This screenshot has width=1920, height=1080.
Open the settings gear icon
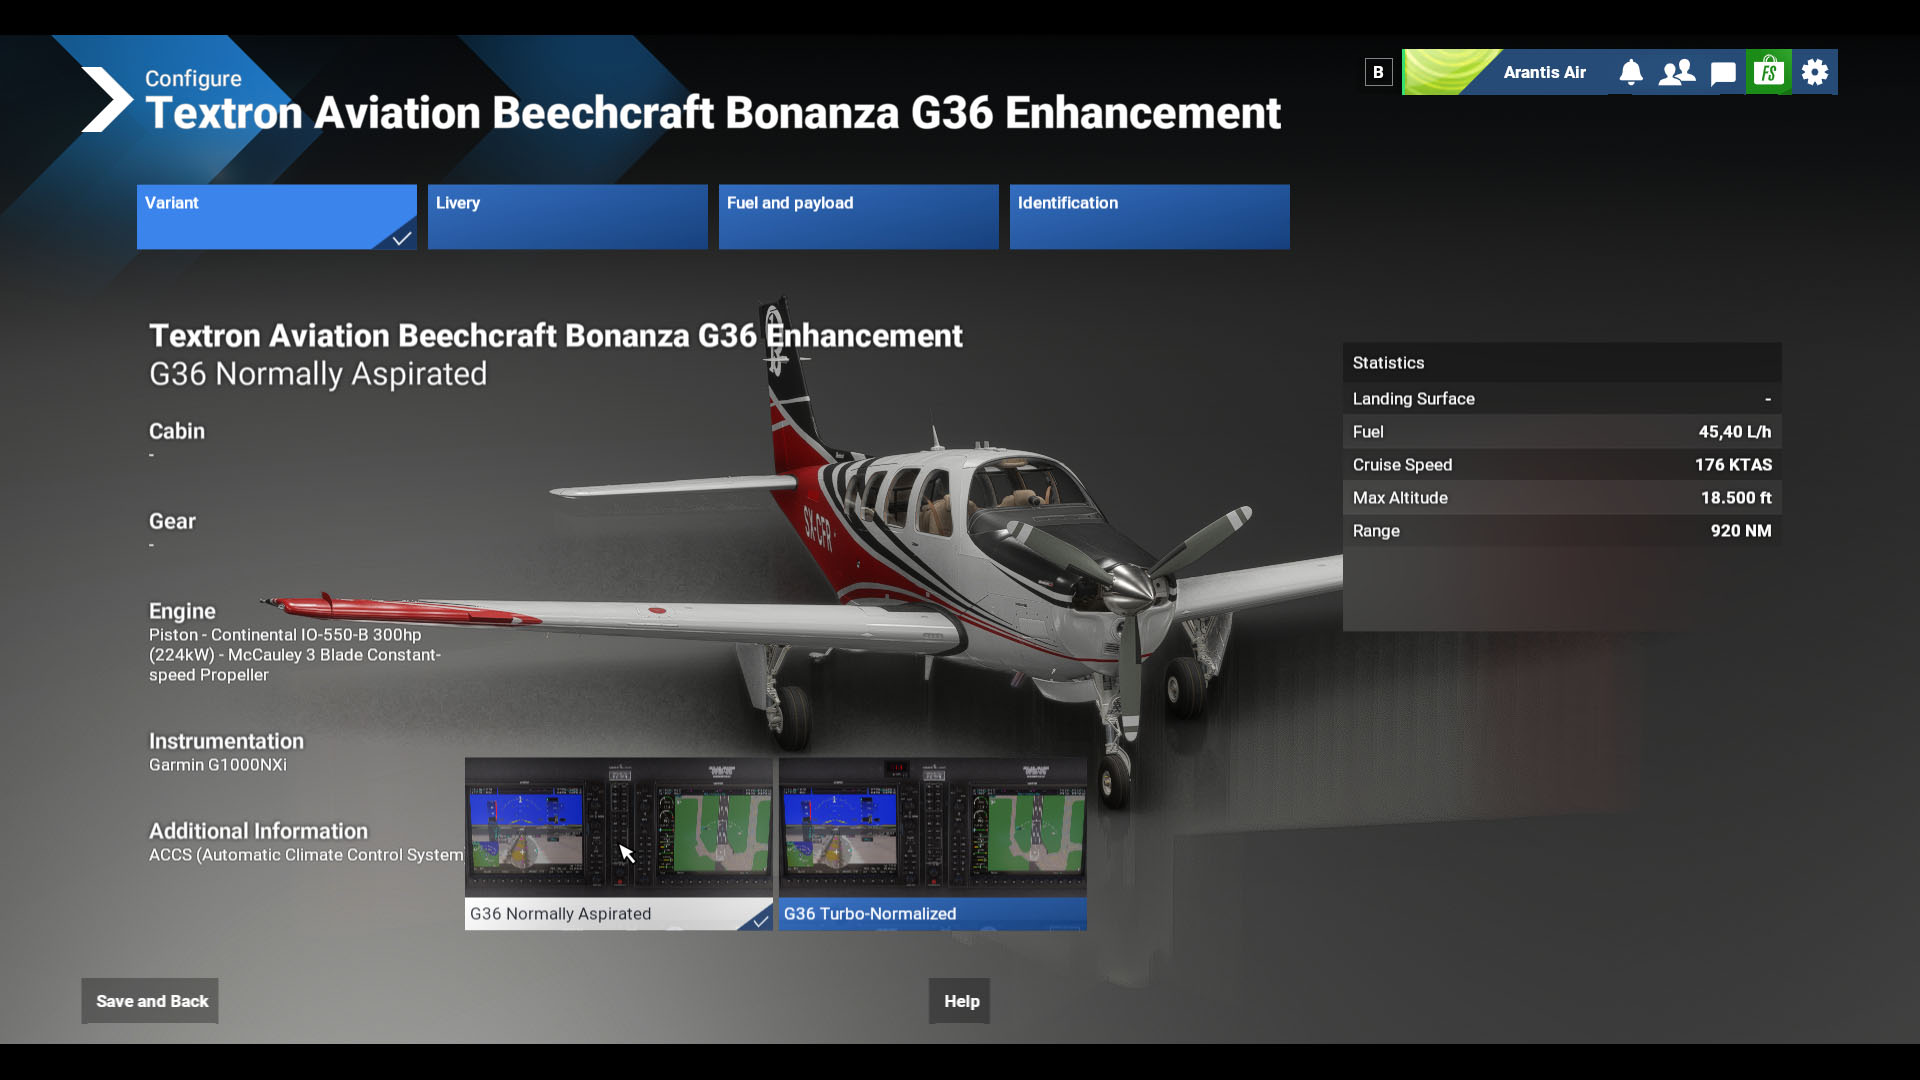click(x=1815, y=72)
